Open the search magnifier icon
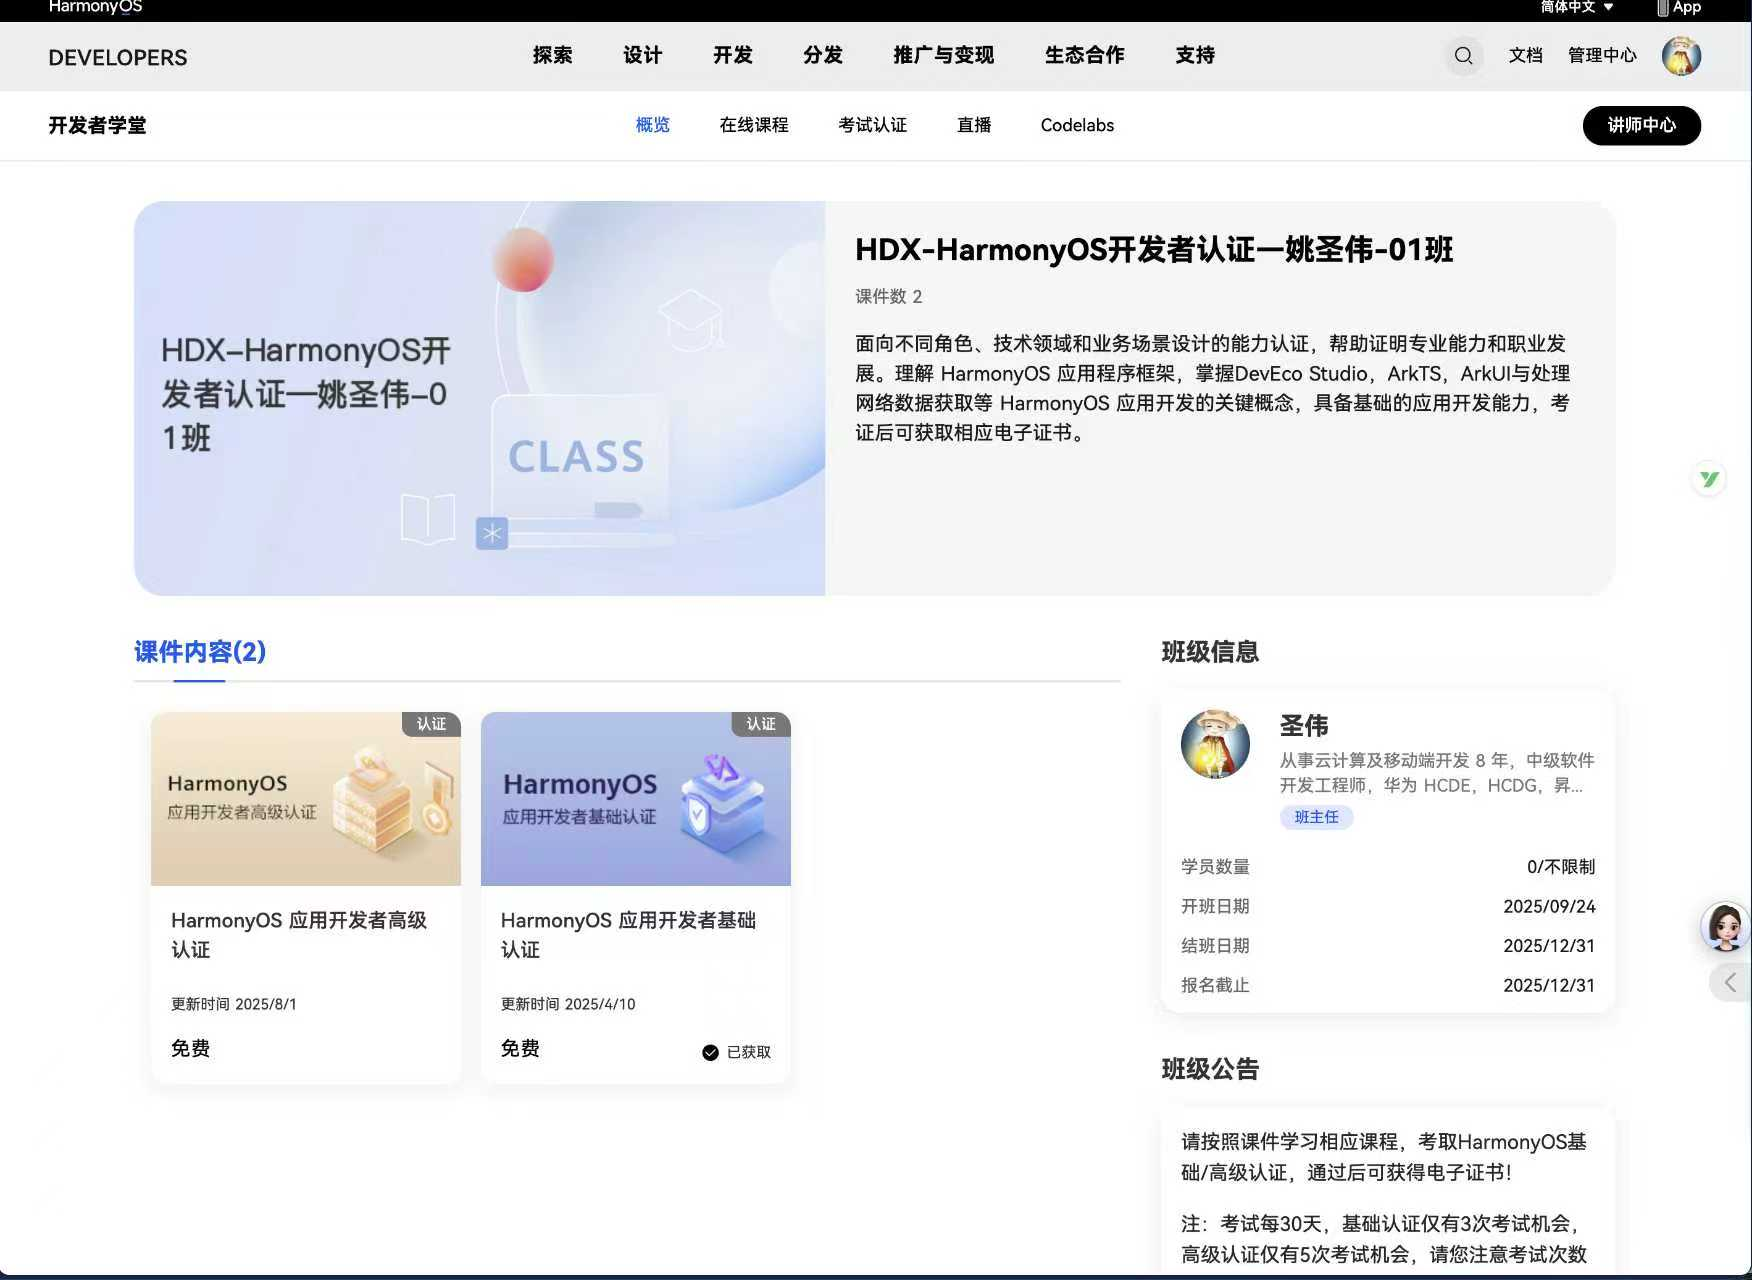Screen dimensions: 1752x1280 coord(1463,56)
